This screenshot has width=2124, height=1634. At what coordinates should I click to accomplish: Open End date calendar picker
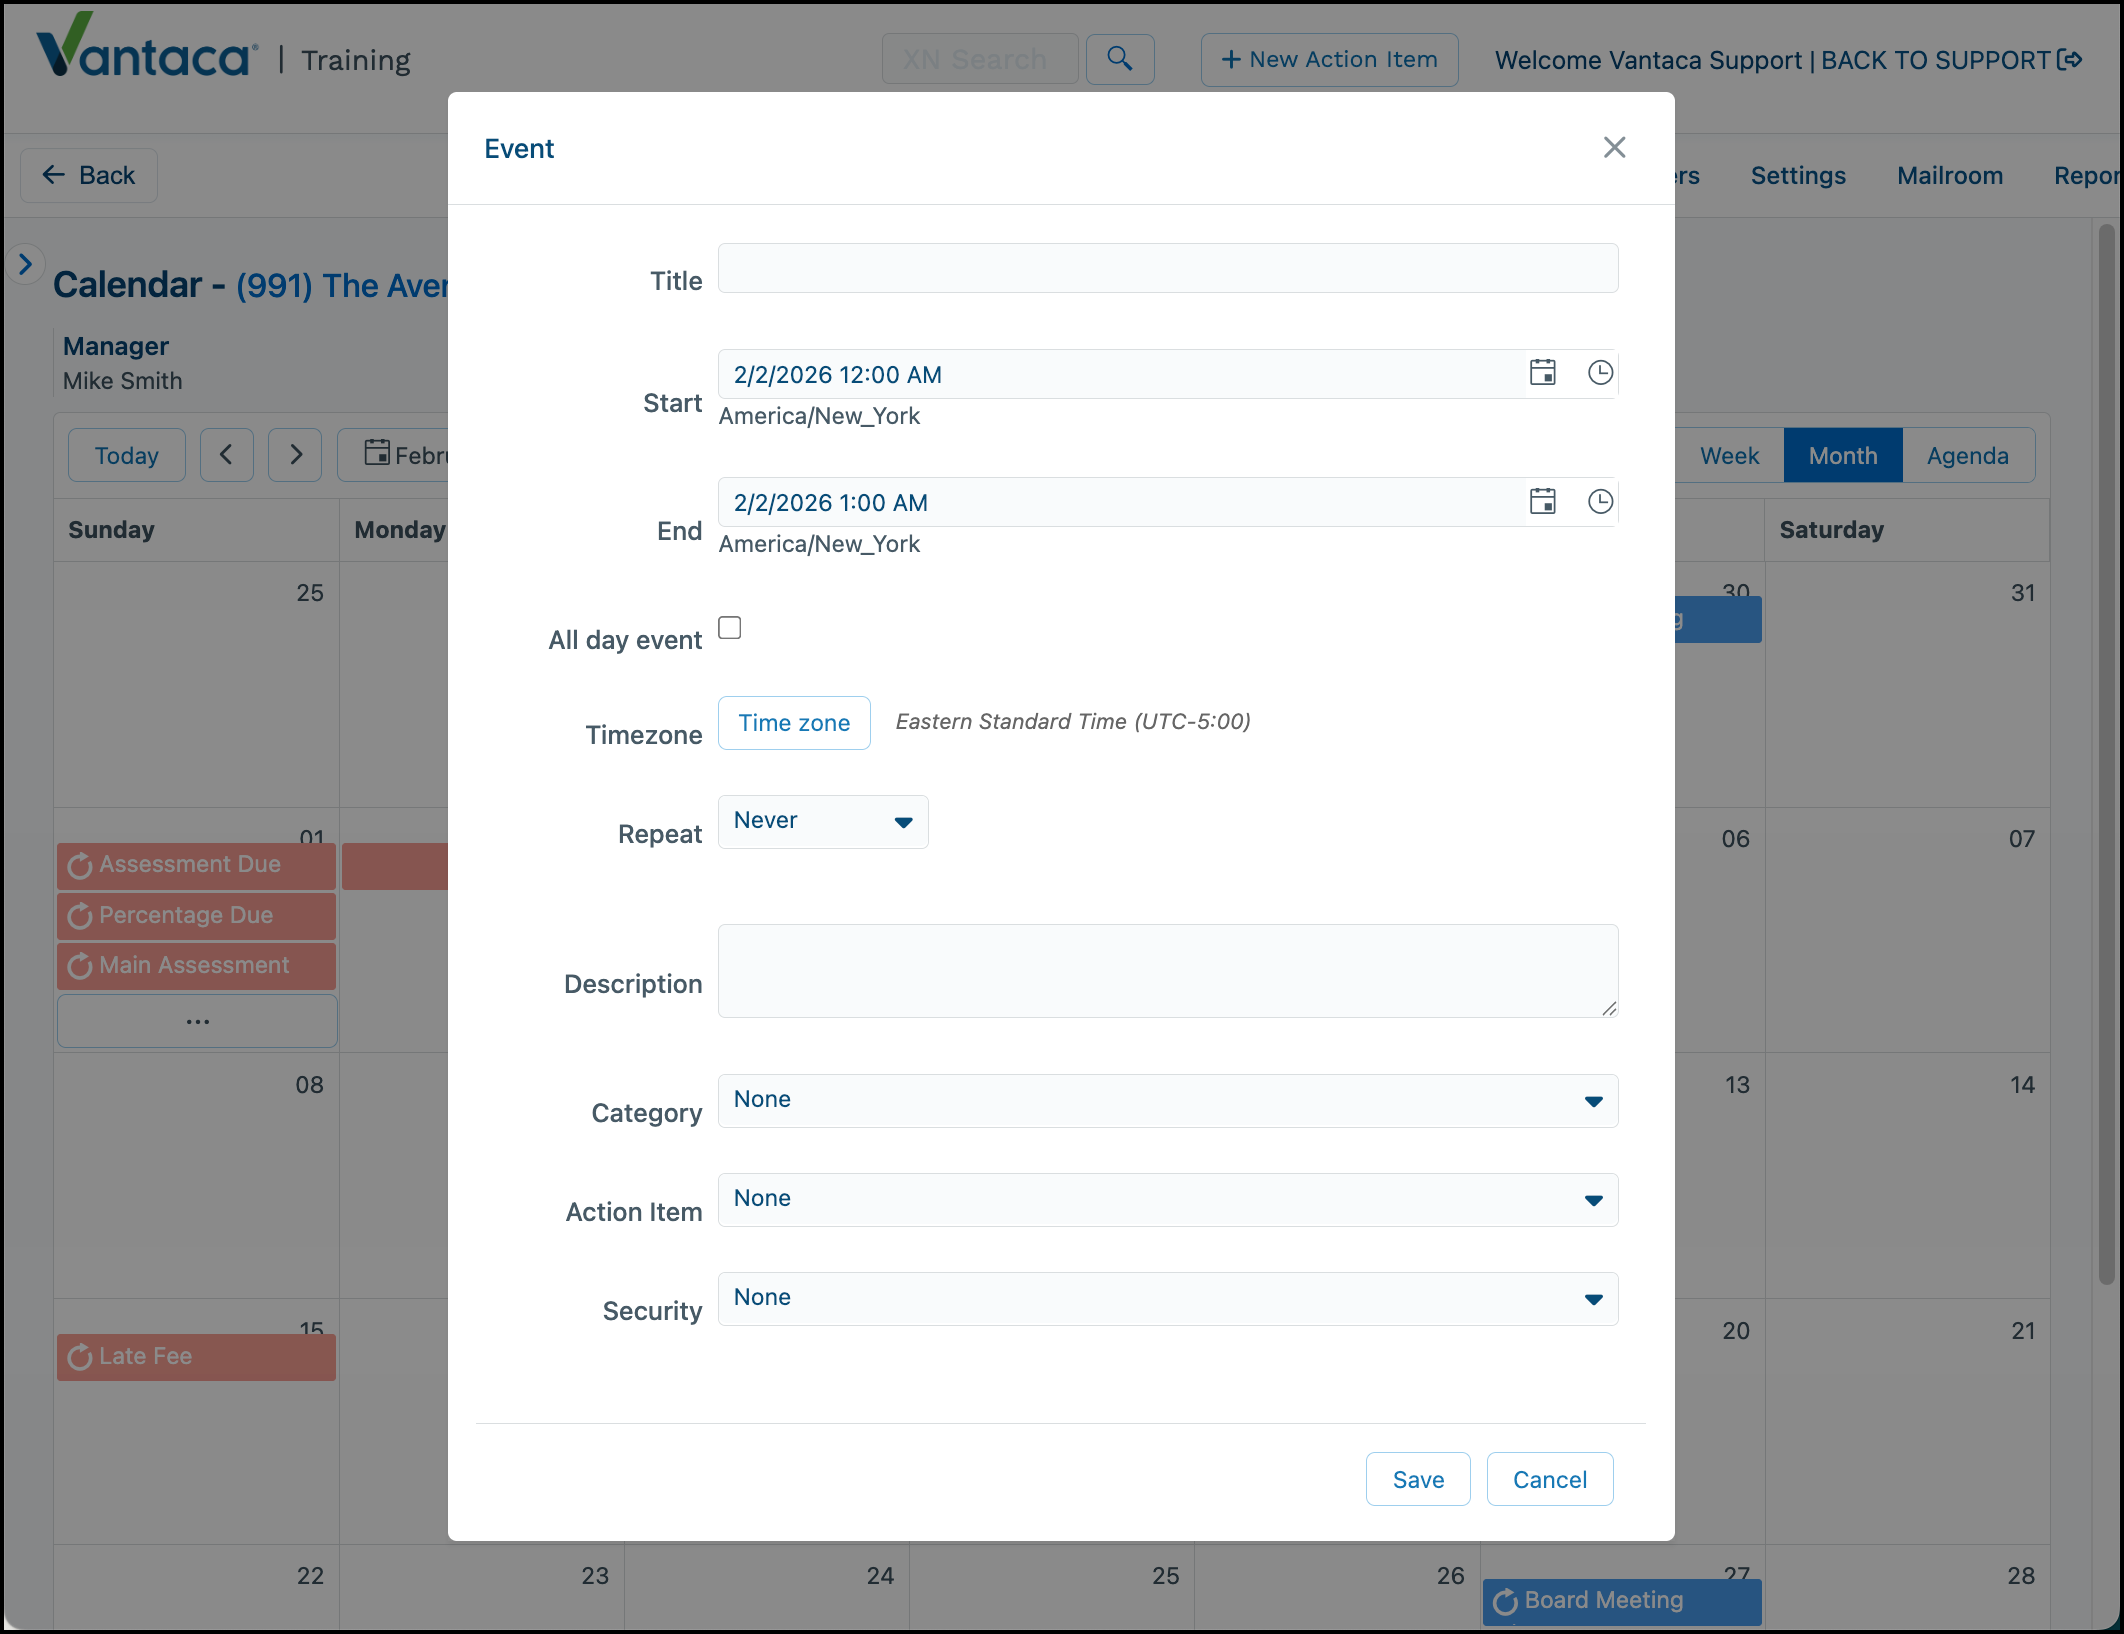1543,501
